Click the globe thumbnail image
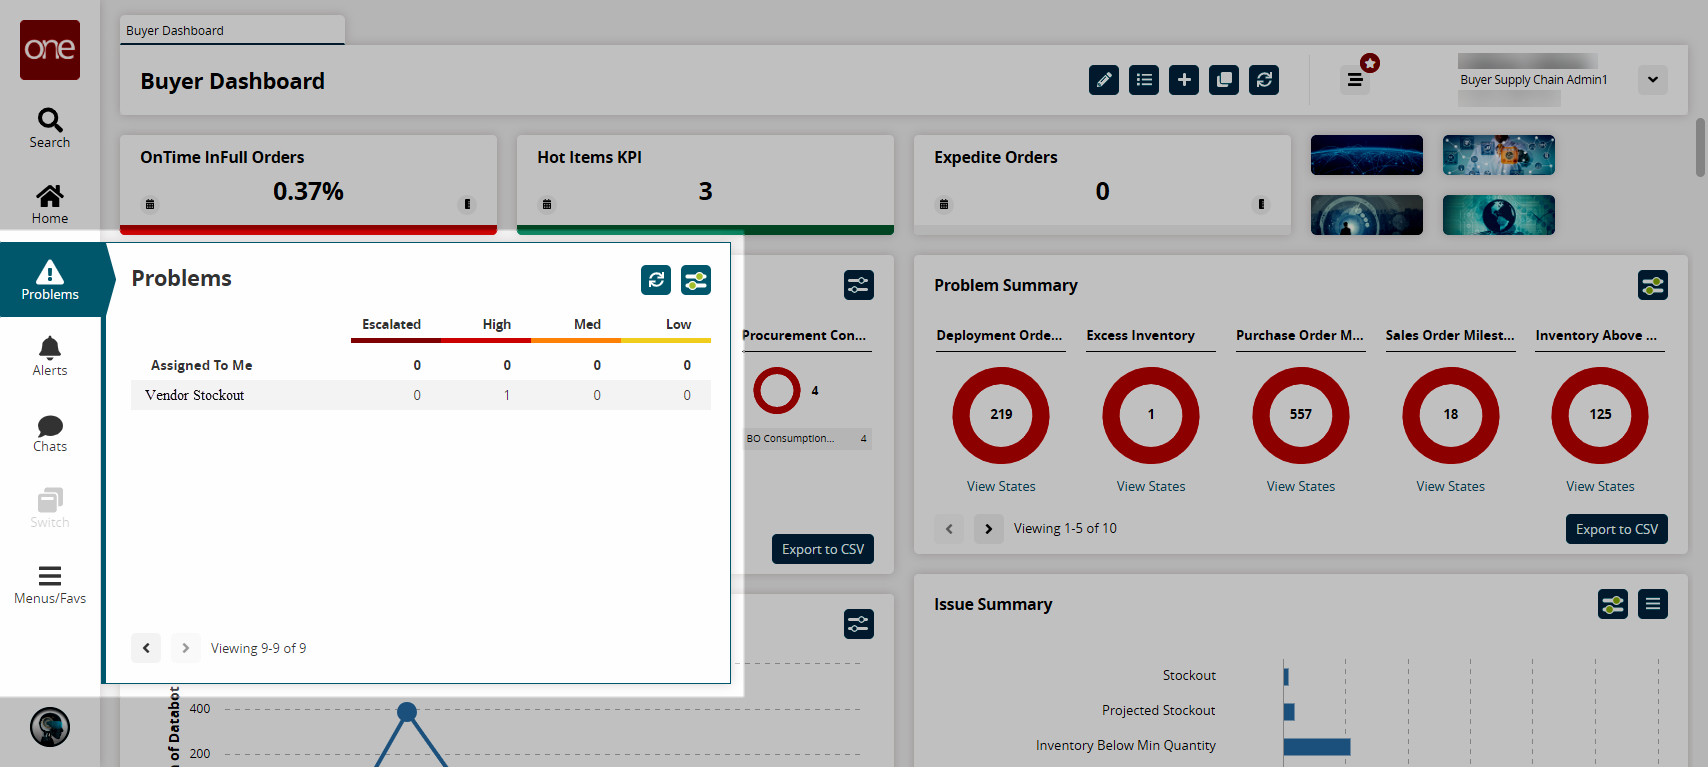Image resolution: width=1708 pixels, height=767 pixels. pos(1499,215)
